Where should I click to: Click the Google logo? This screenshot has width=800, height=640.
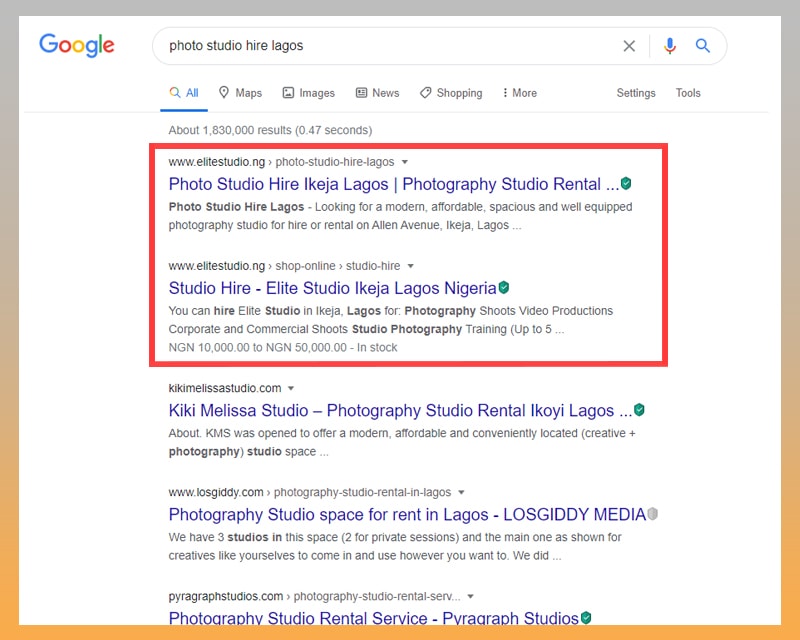pos(77,45)
